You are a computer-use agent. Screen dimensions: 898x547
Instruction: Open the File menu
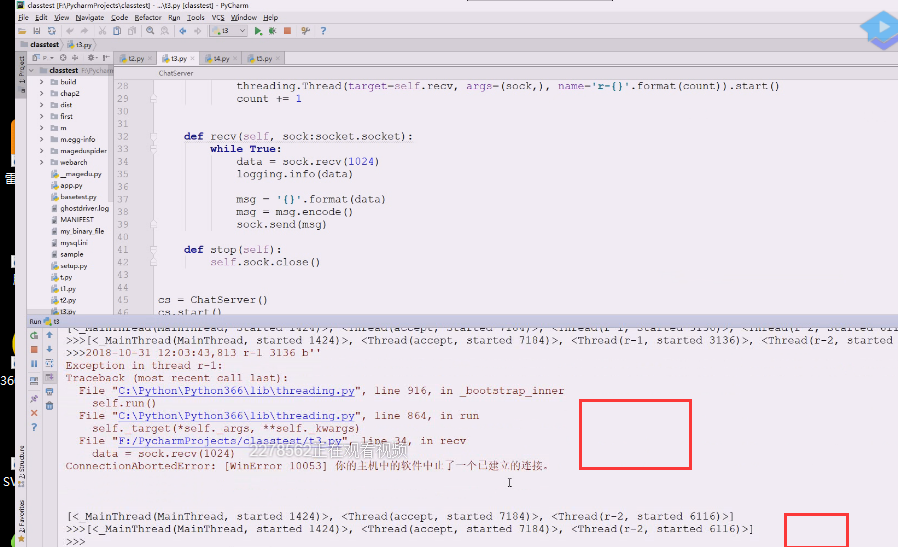click(x=23, y=18)
